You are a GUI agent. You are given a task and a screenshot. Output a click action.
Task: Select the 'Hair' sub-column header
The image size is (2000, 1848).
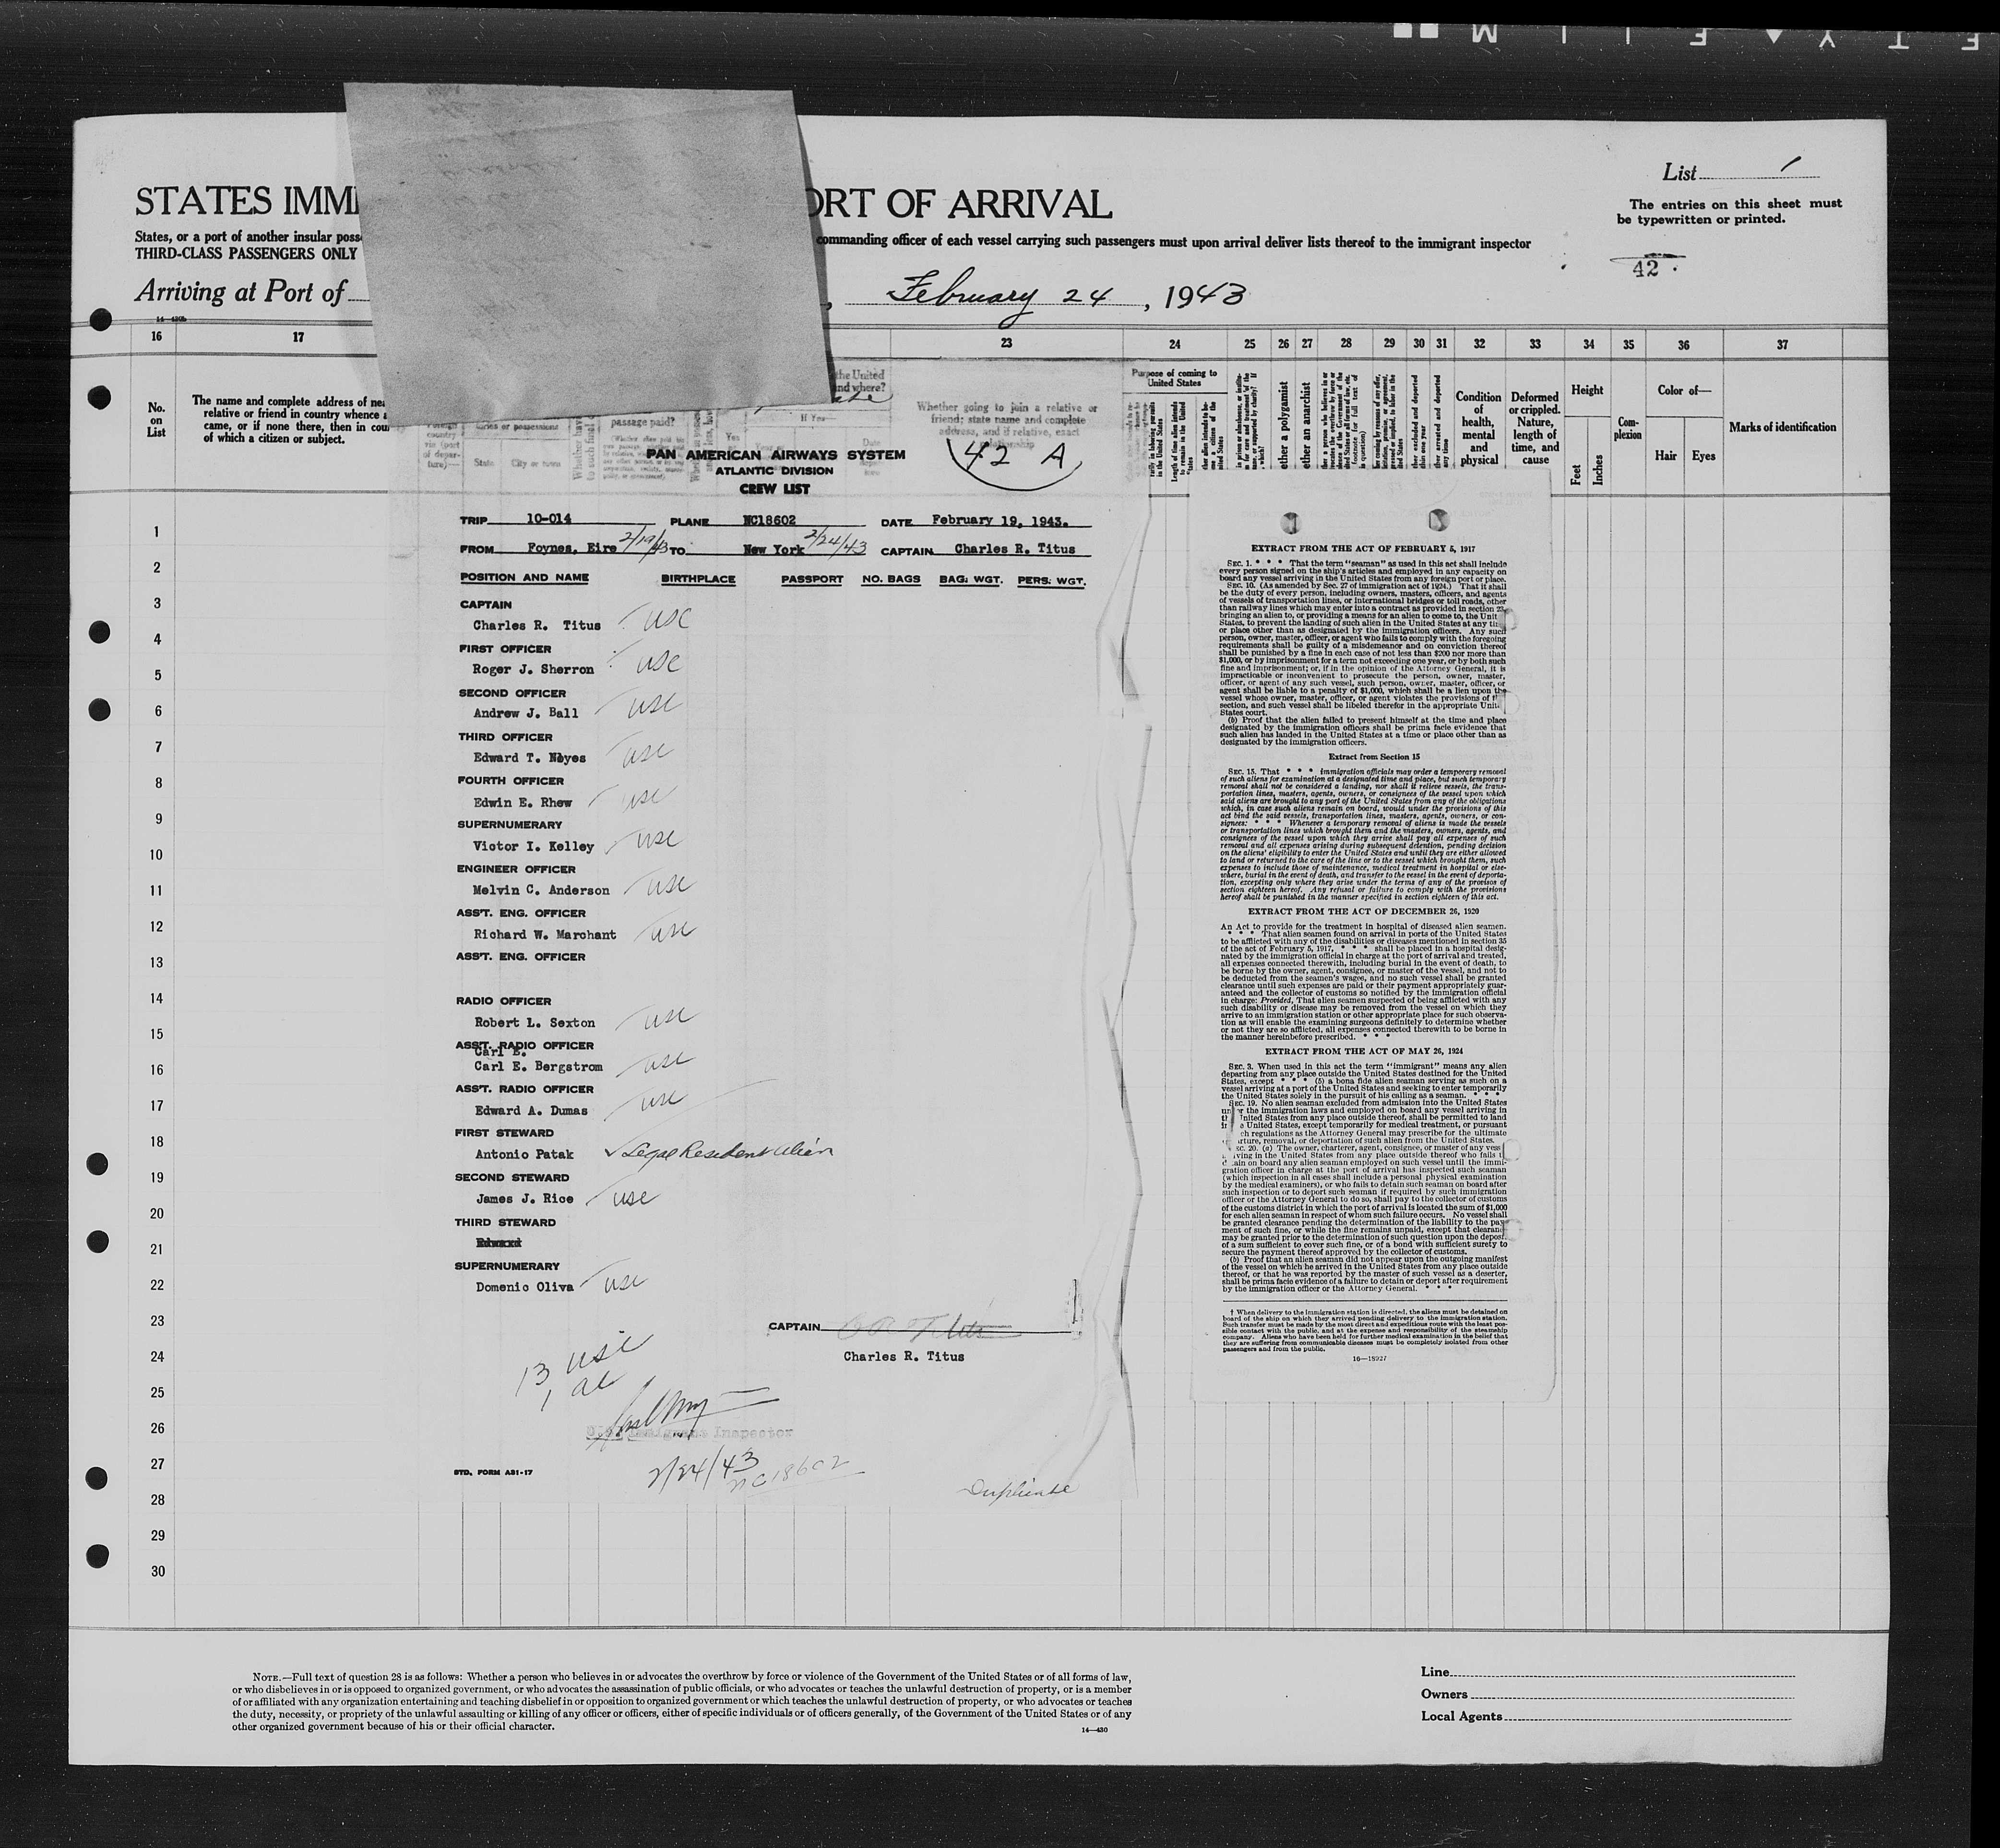1665,455
